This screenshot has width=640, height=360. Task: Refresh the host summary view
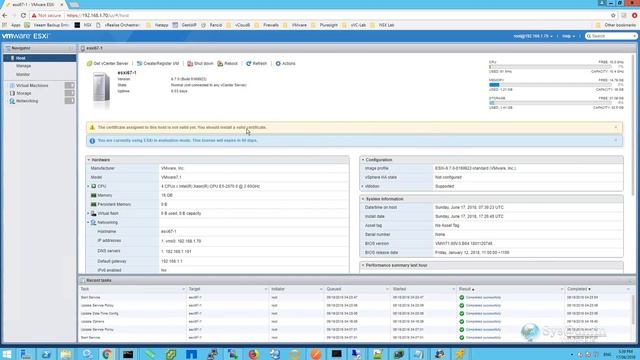pos(256,64)
